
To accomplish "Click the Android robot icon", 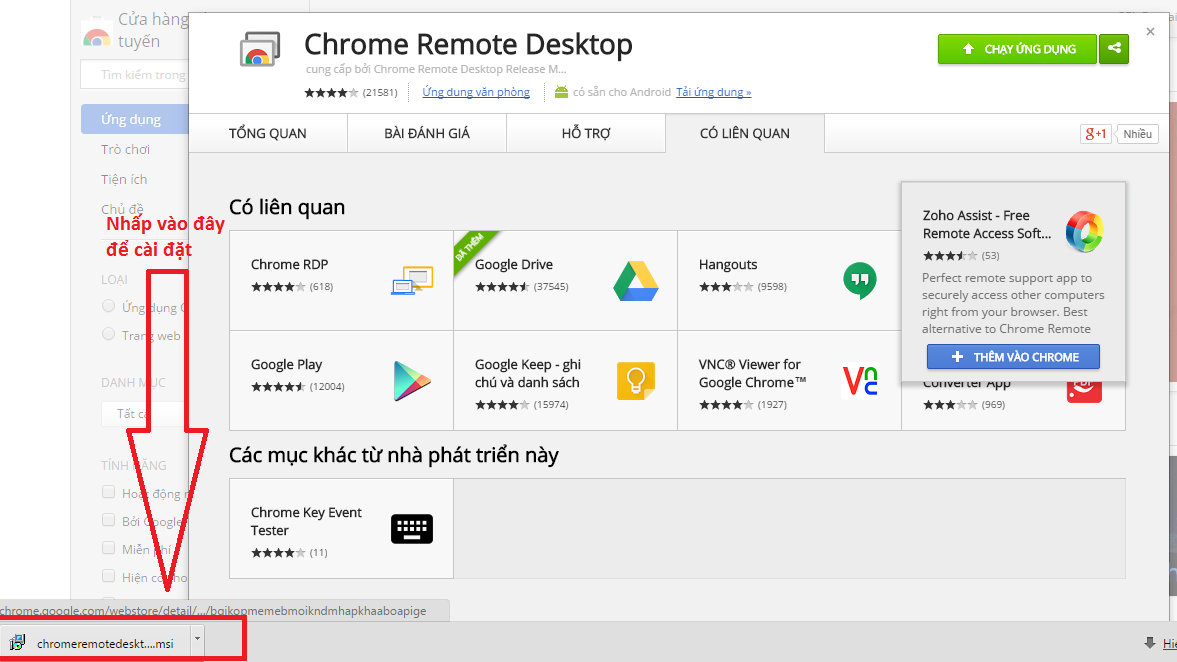I will 561,92.
